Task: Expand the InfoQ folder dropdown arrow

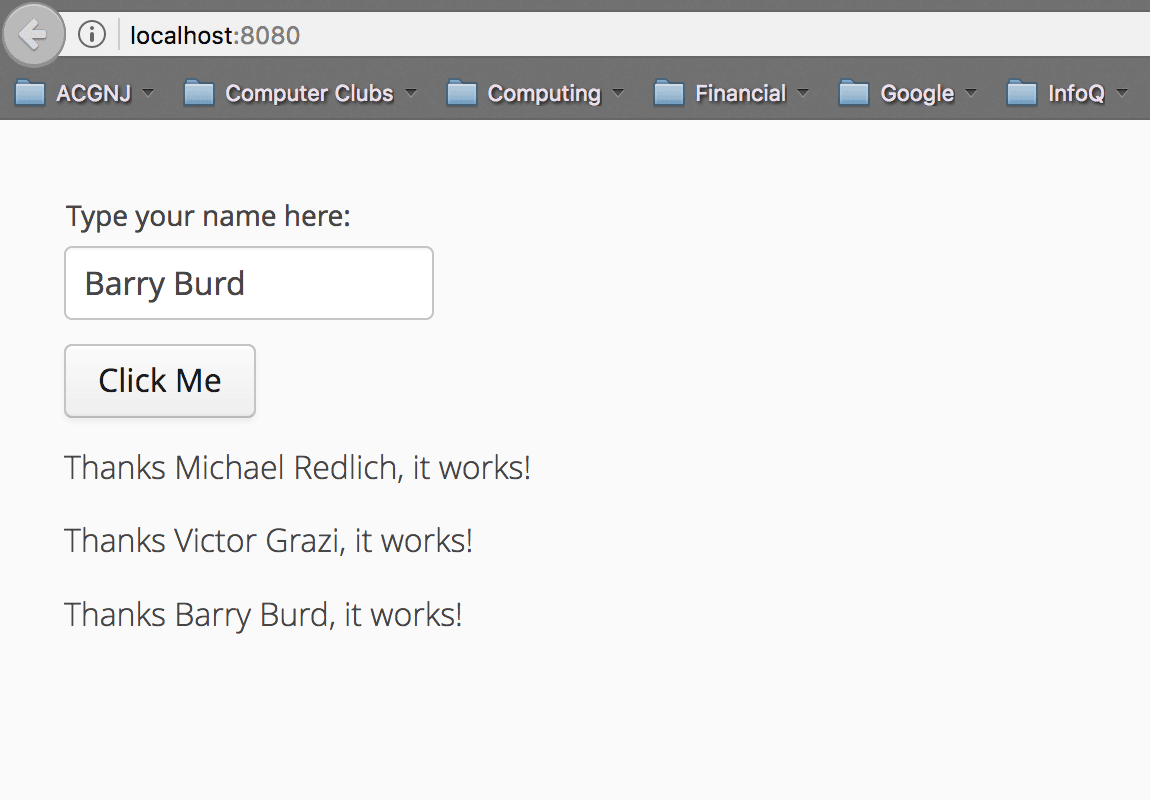Action: (1122, 92)
